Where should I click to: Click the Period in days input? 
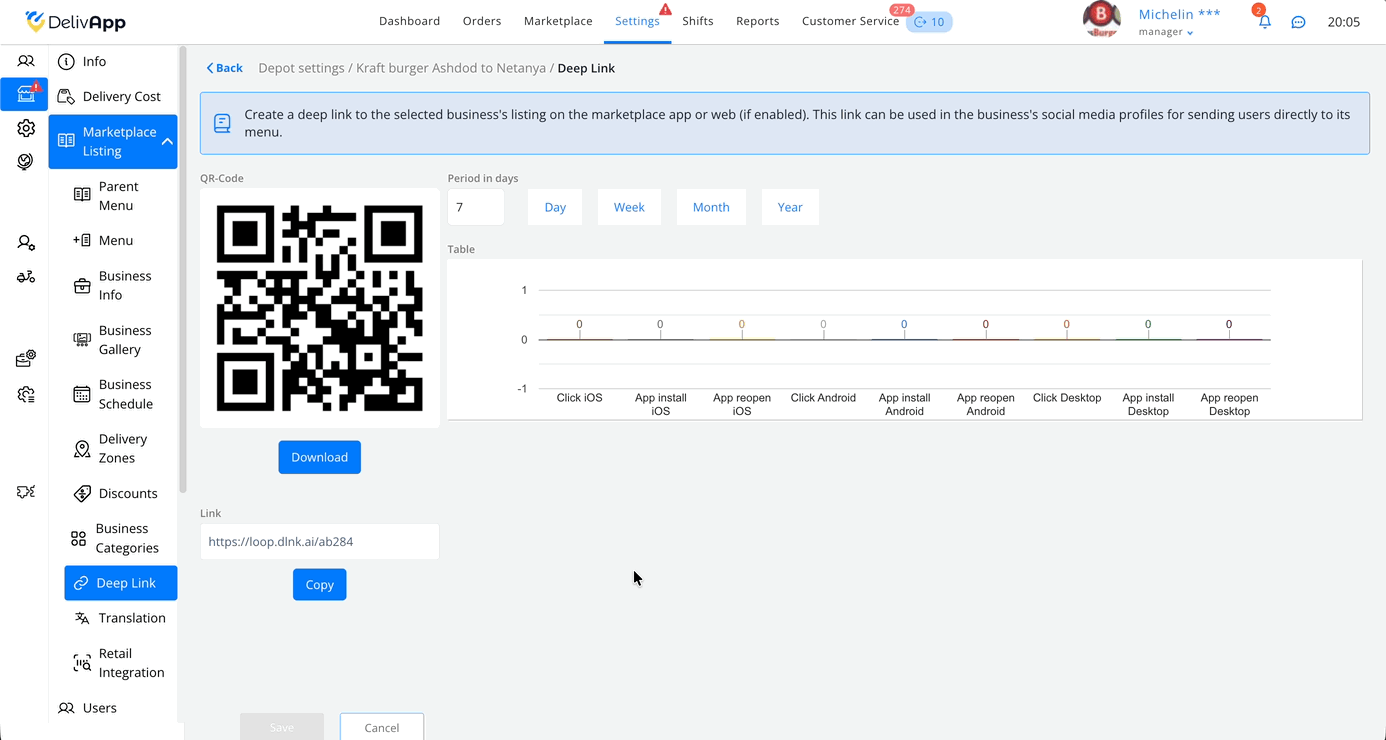(x=476, y=207)
